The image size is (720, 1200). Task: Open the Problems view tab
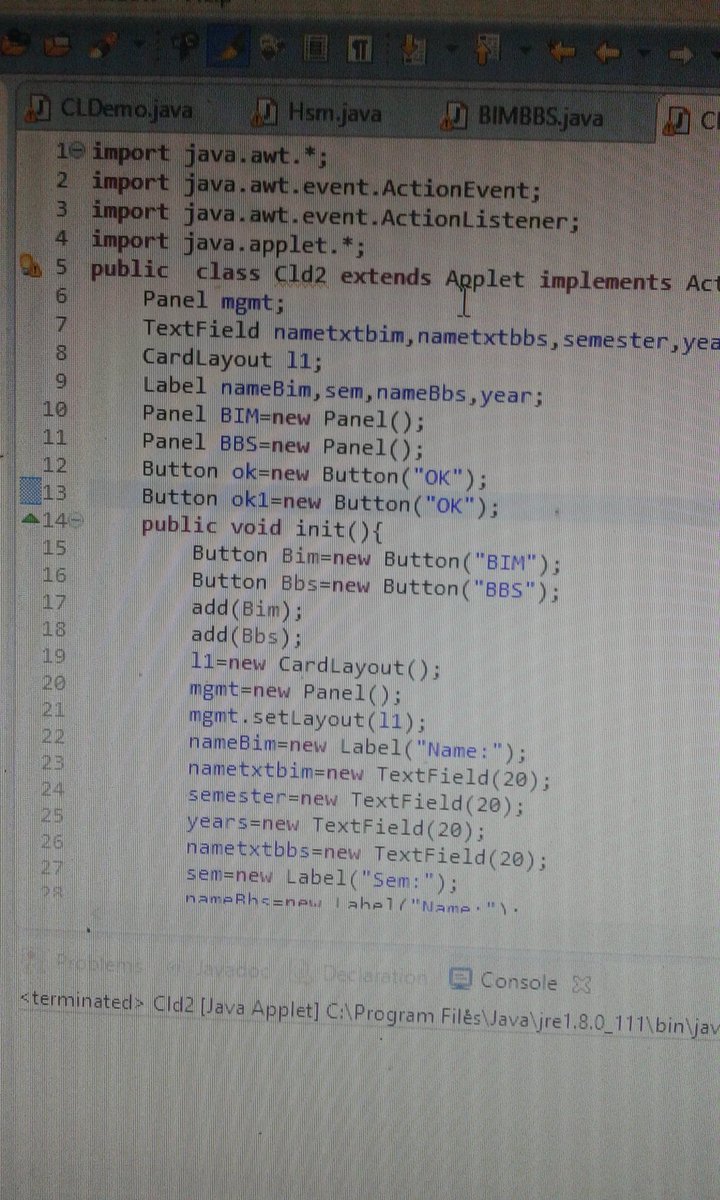pos(85,965)
